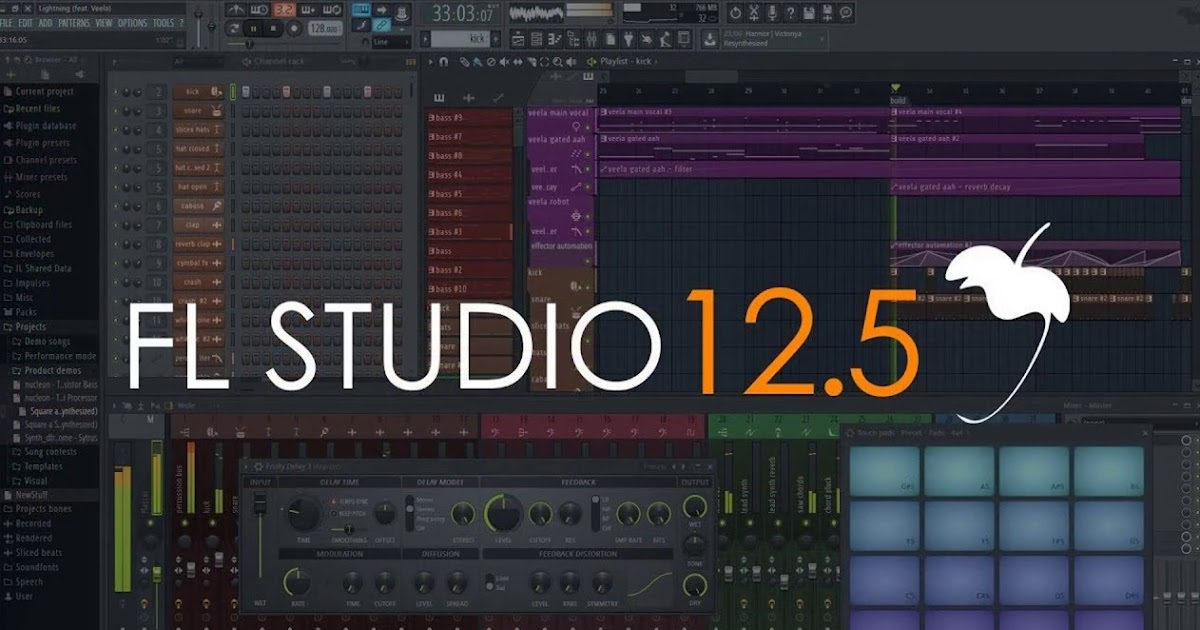Viewport: 1200px width, 630px height.
Task: Select bass #9 pattern in picker
Action: pyautogui.click(x=469, y=117)
